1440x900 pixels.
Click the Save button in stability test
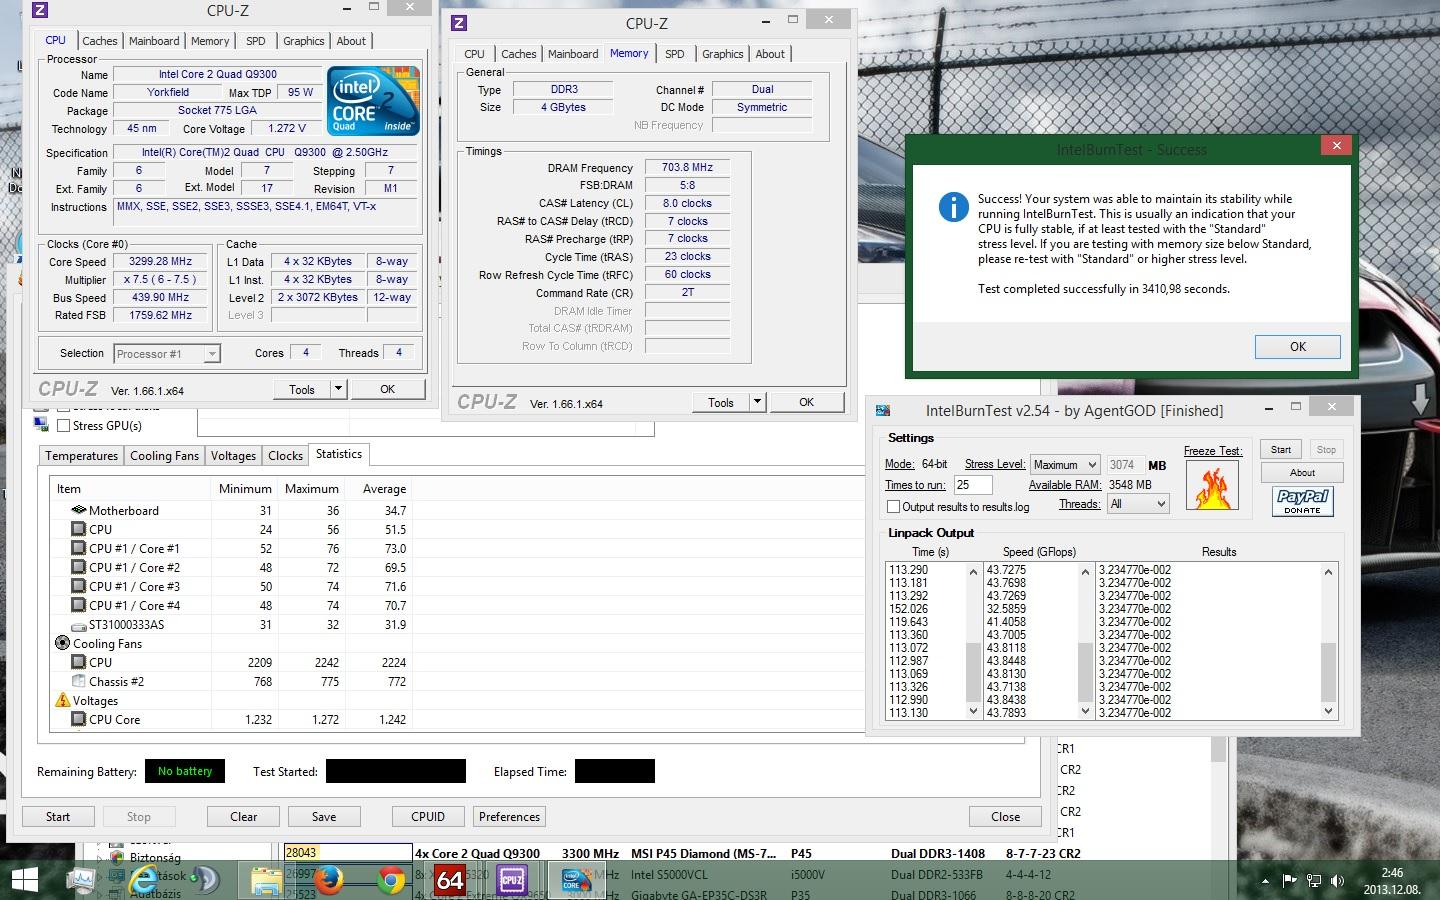(x=324, y=817)
